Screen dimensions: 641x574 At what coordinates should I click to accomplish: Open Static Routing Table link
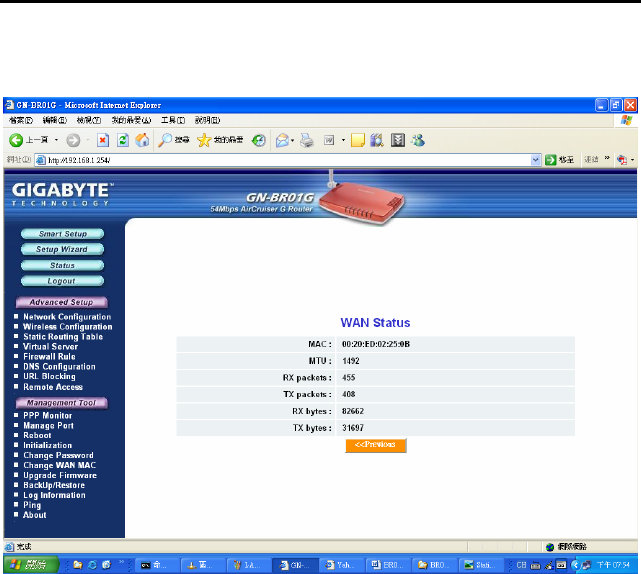[63, 336]
